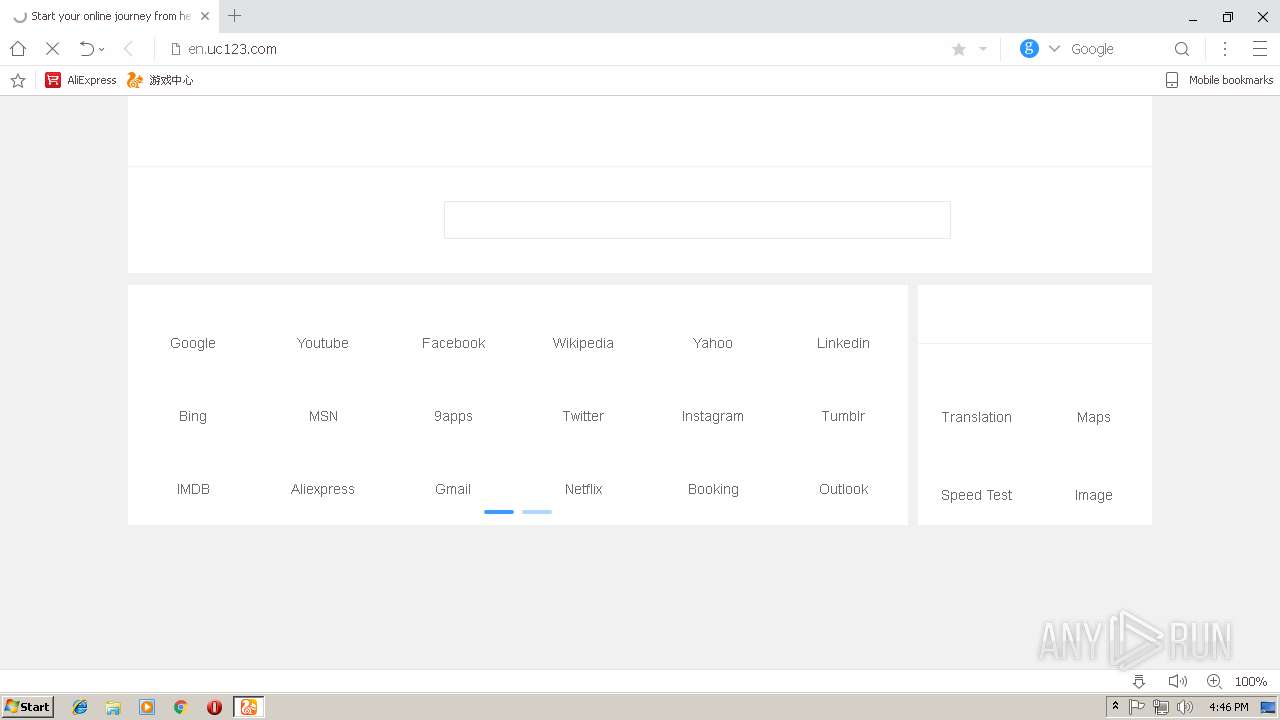Viewport: 1280px width, 720px height.
Task: Close the uc123 tab
Action: point(205,16)
